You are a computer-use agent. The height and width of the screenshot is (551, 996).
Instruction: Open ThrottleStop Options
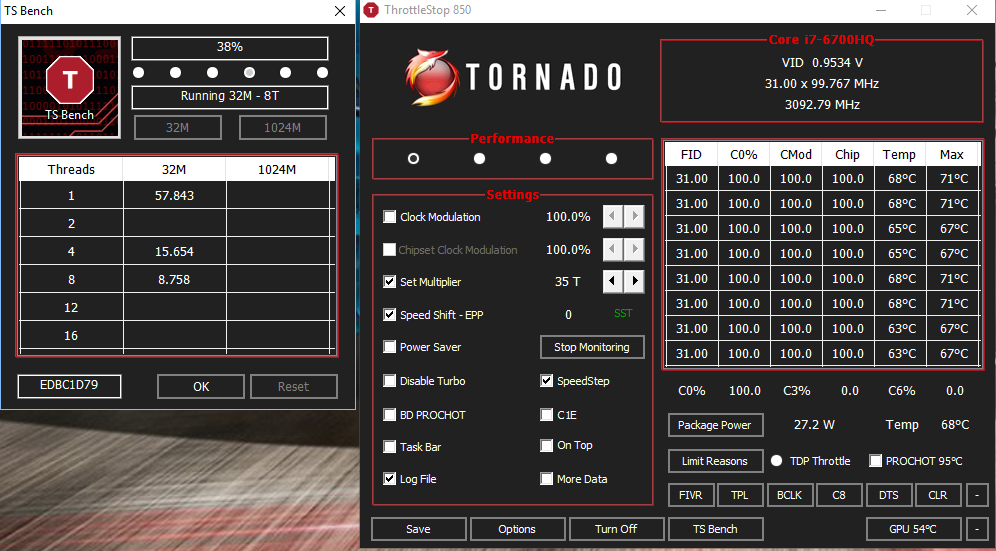coord(517,529)
